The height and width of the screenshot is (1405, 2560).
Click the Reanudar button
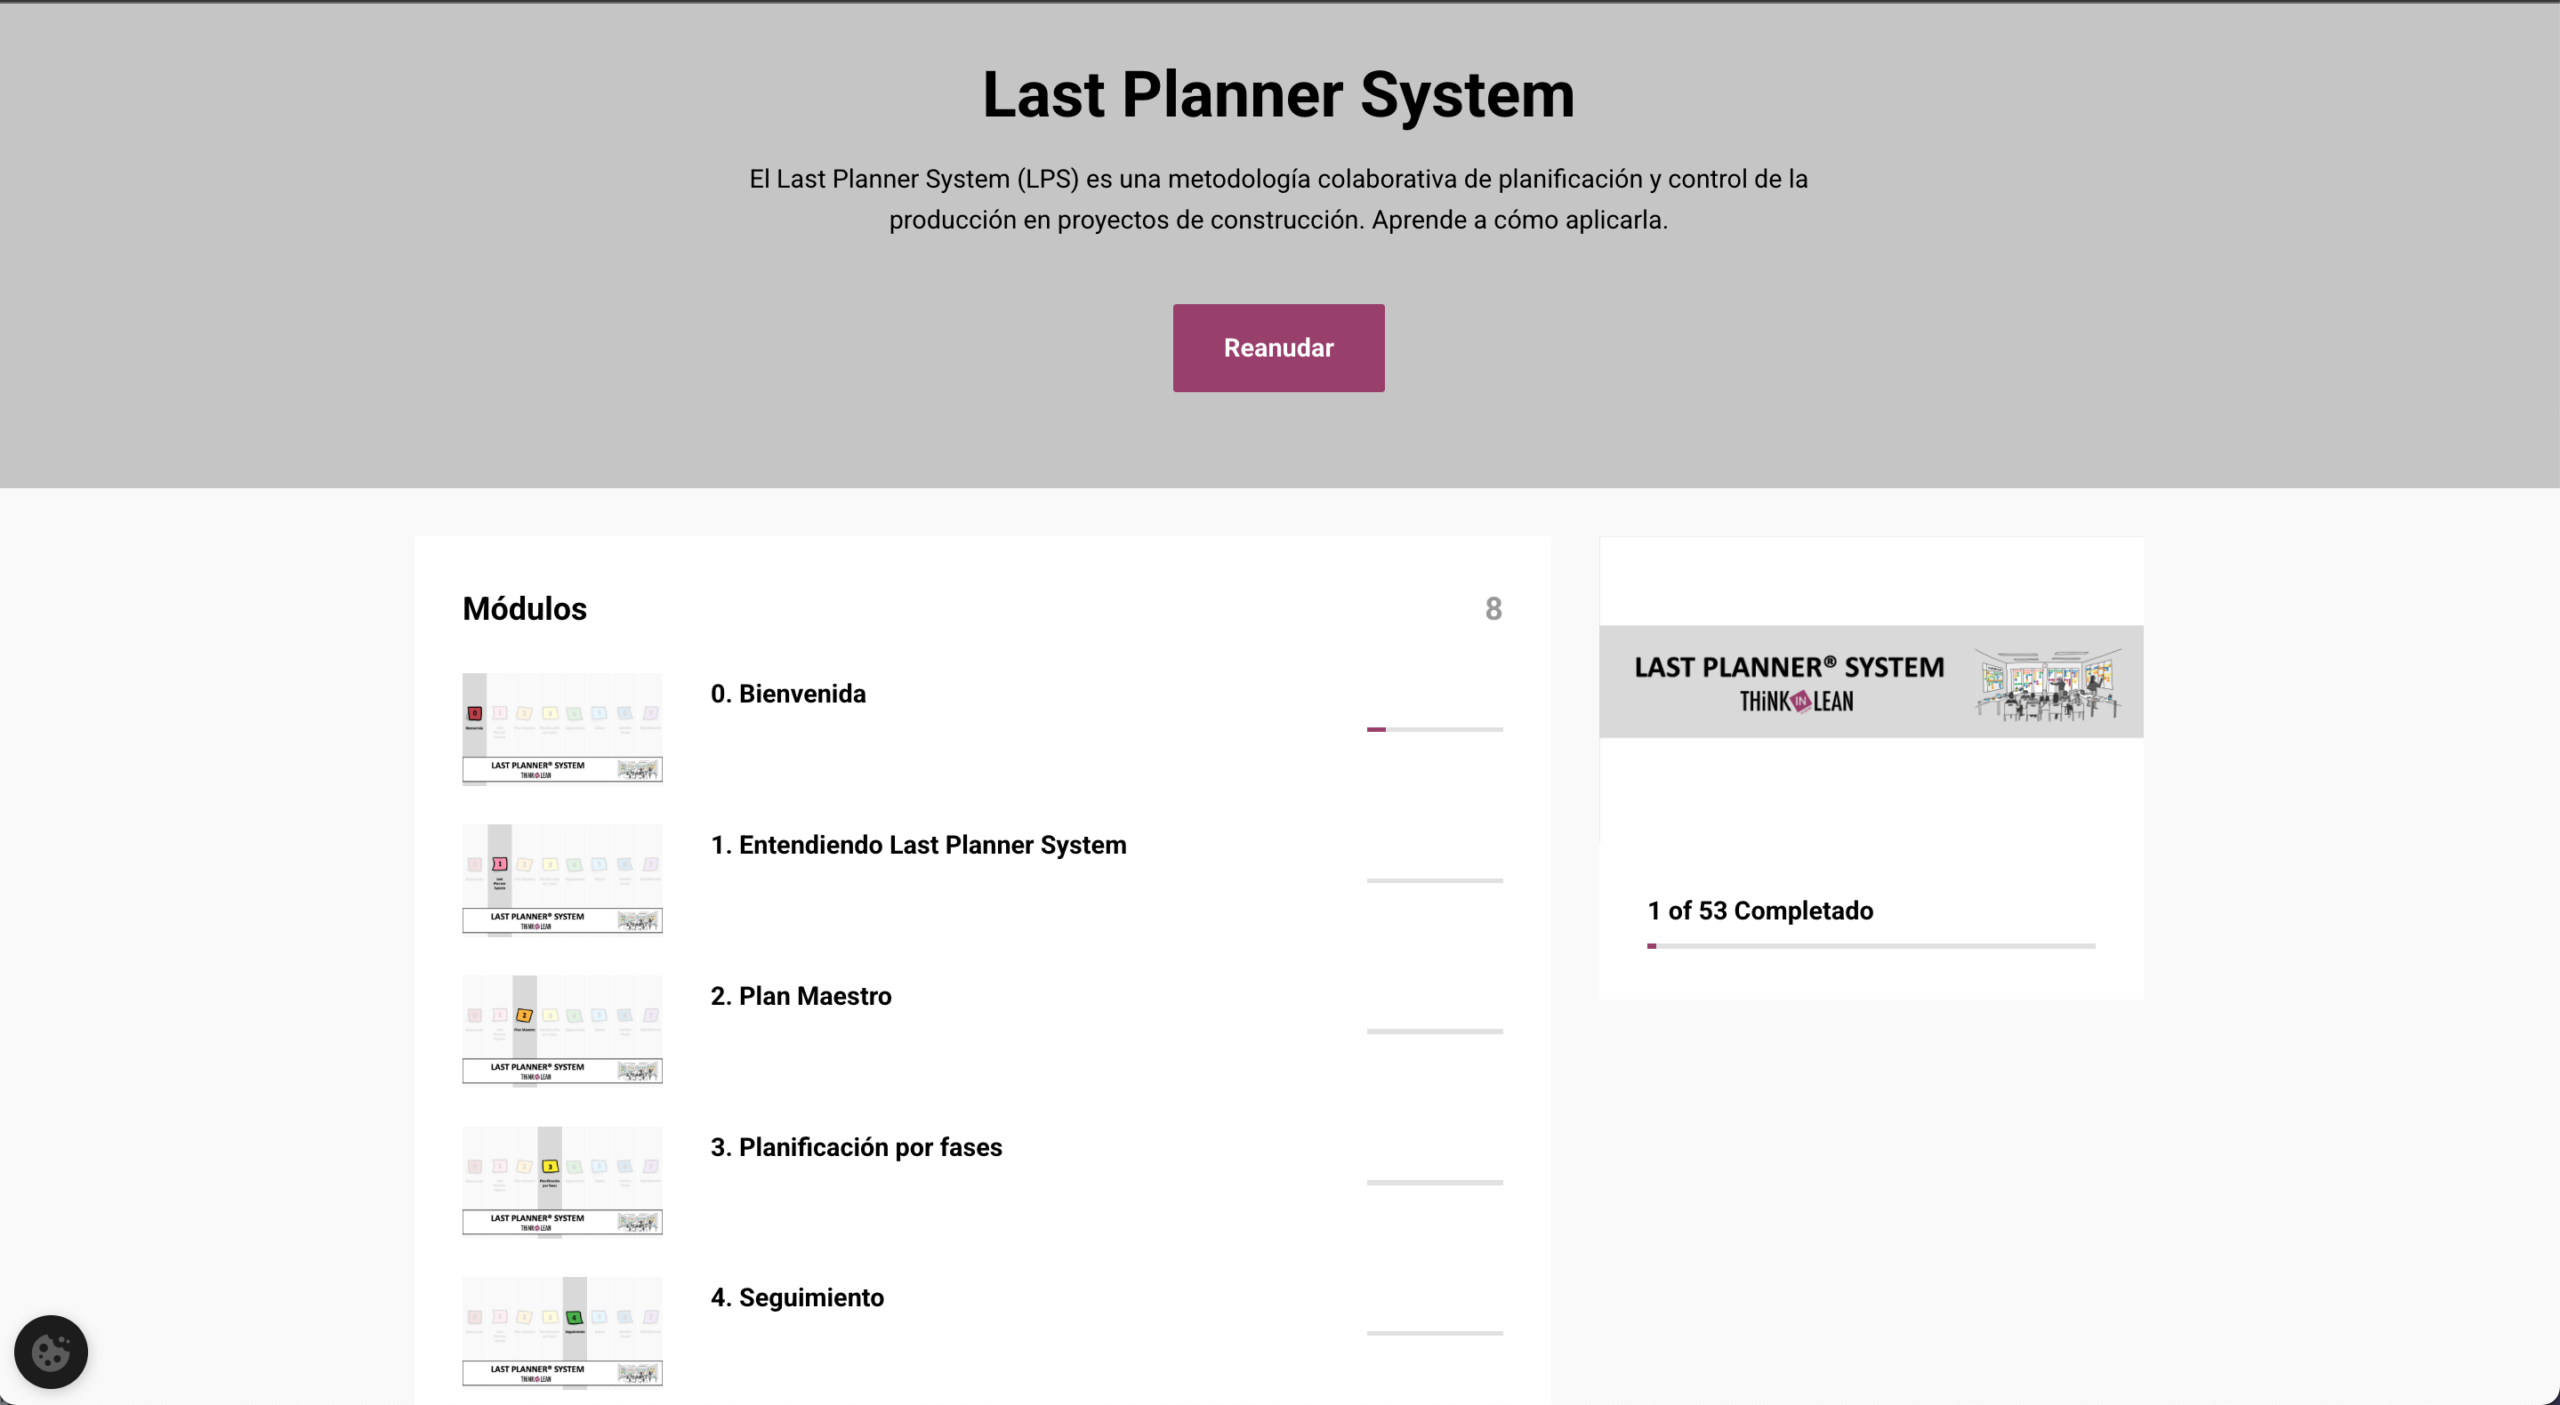[1278, 348]
